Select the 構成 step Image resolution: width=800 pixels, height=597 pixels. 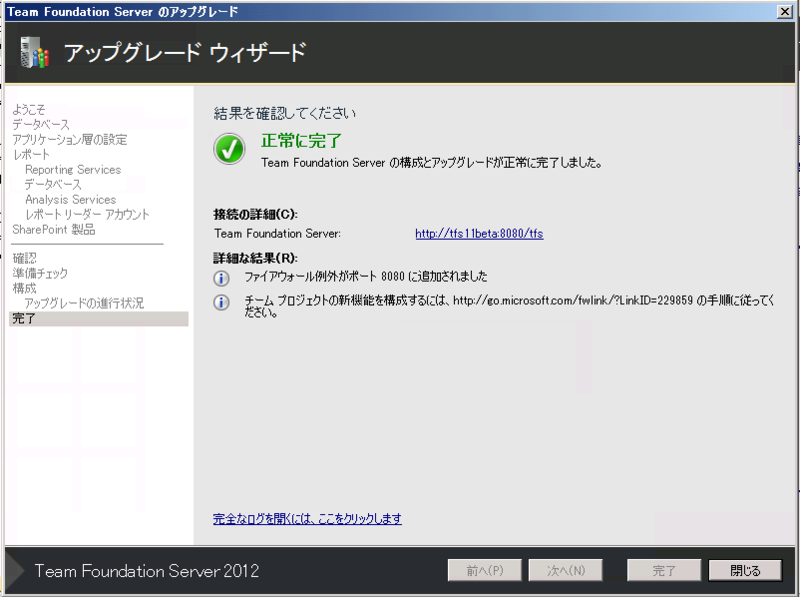coord(24,288)
